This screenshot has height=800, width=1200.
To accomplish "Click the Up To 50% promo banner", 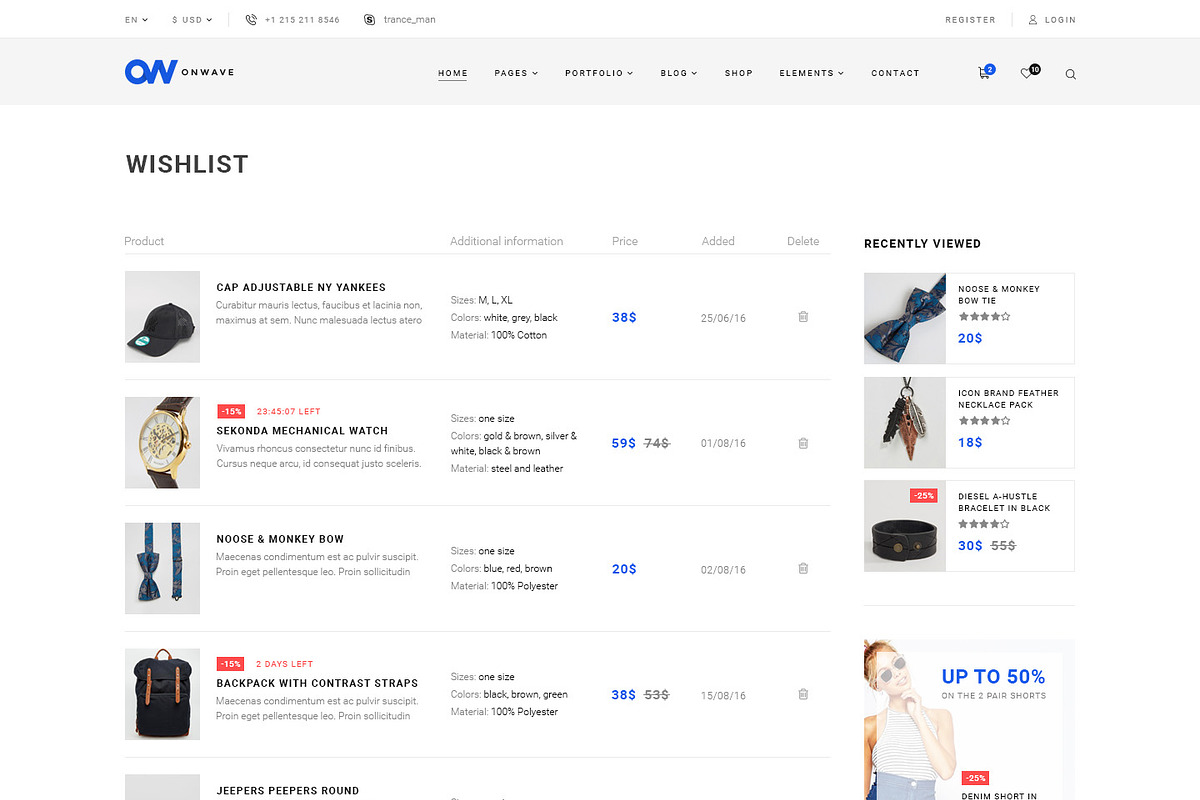I will (969, 720).
